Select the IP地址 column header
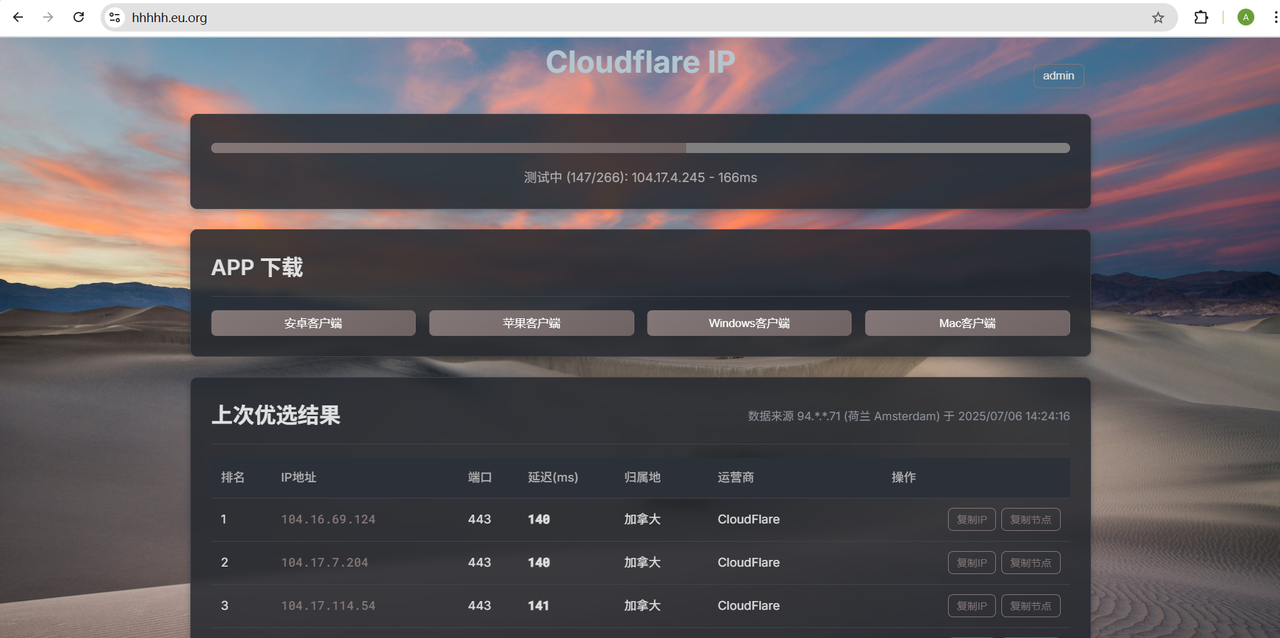The height and width of the screenshot is (638, 1280). click(299, 478)
